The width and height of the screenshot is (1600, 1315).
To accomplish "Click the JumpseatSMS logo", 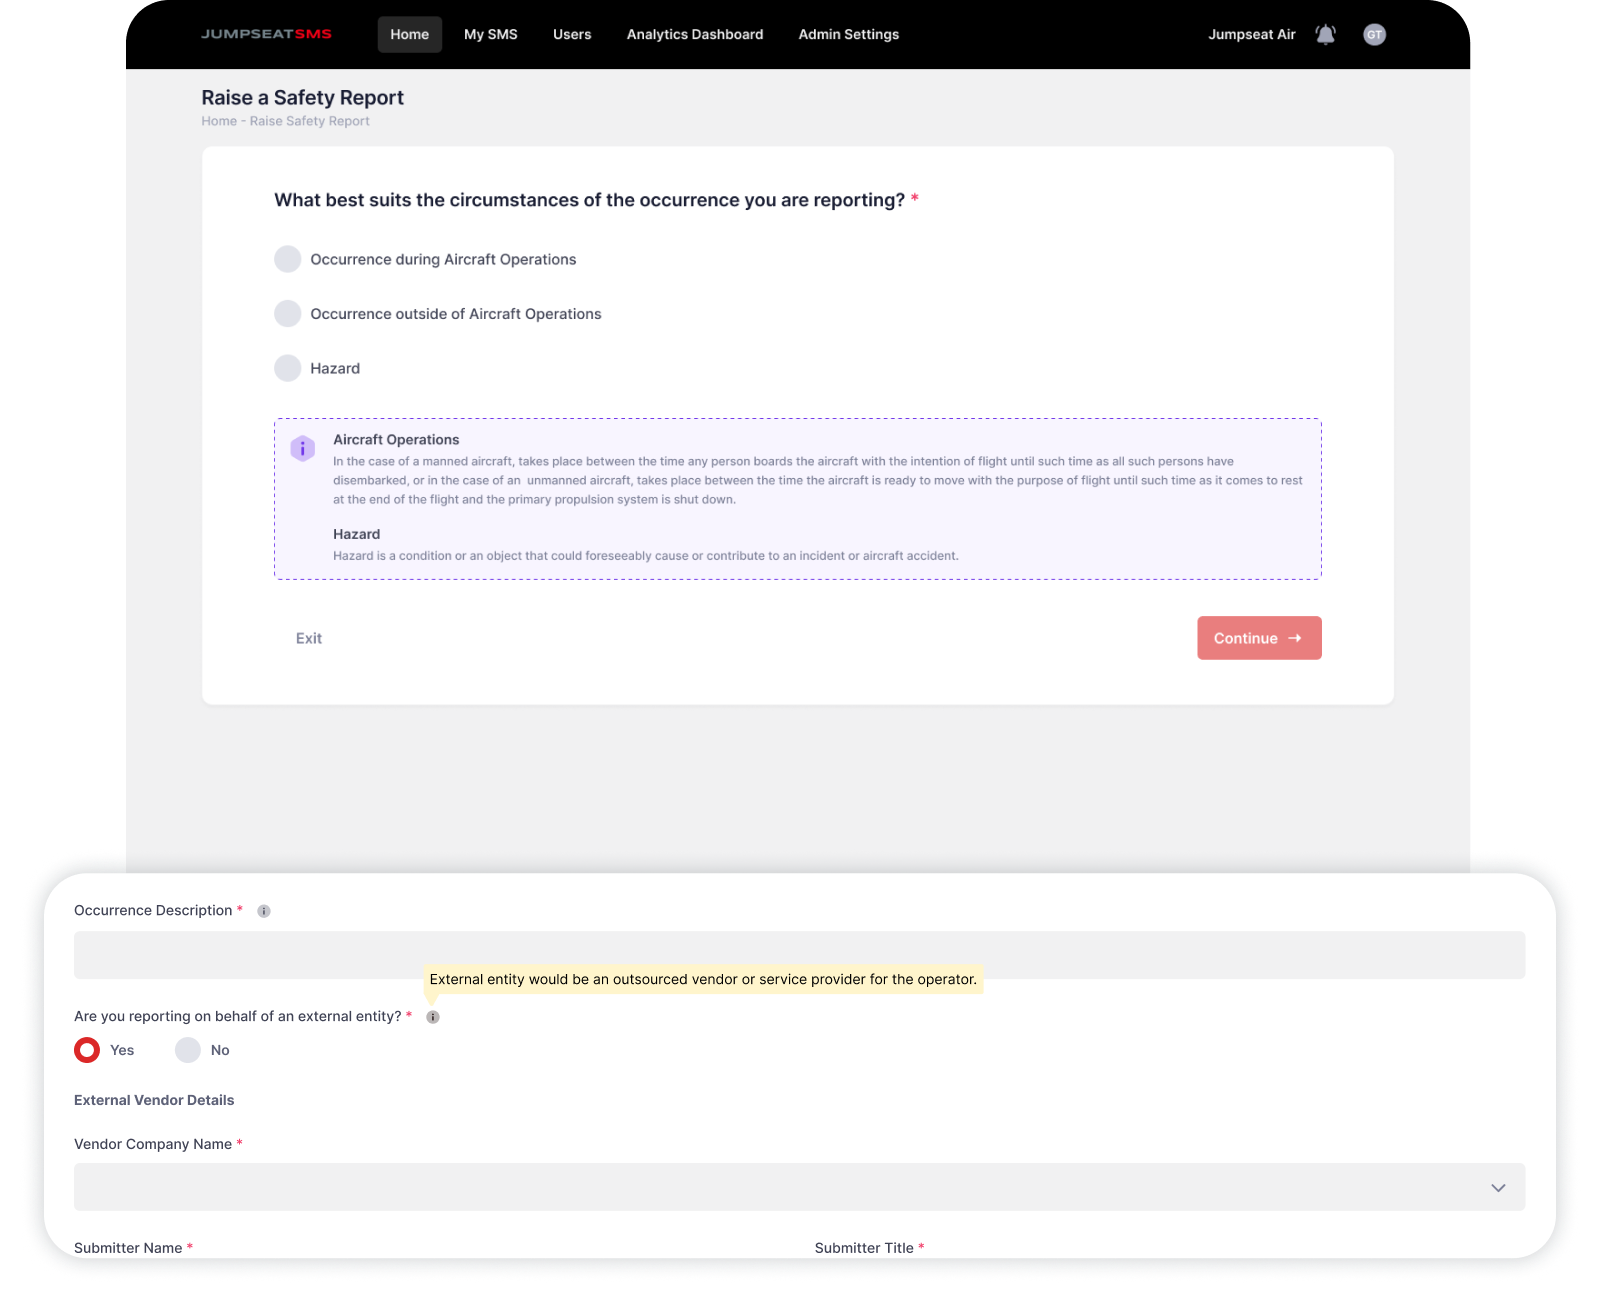I will (266, 34).
